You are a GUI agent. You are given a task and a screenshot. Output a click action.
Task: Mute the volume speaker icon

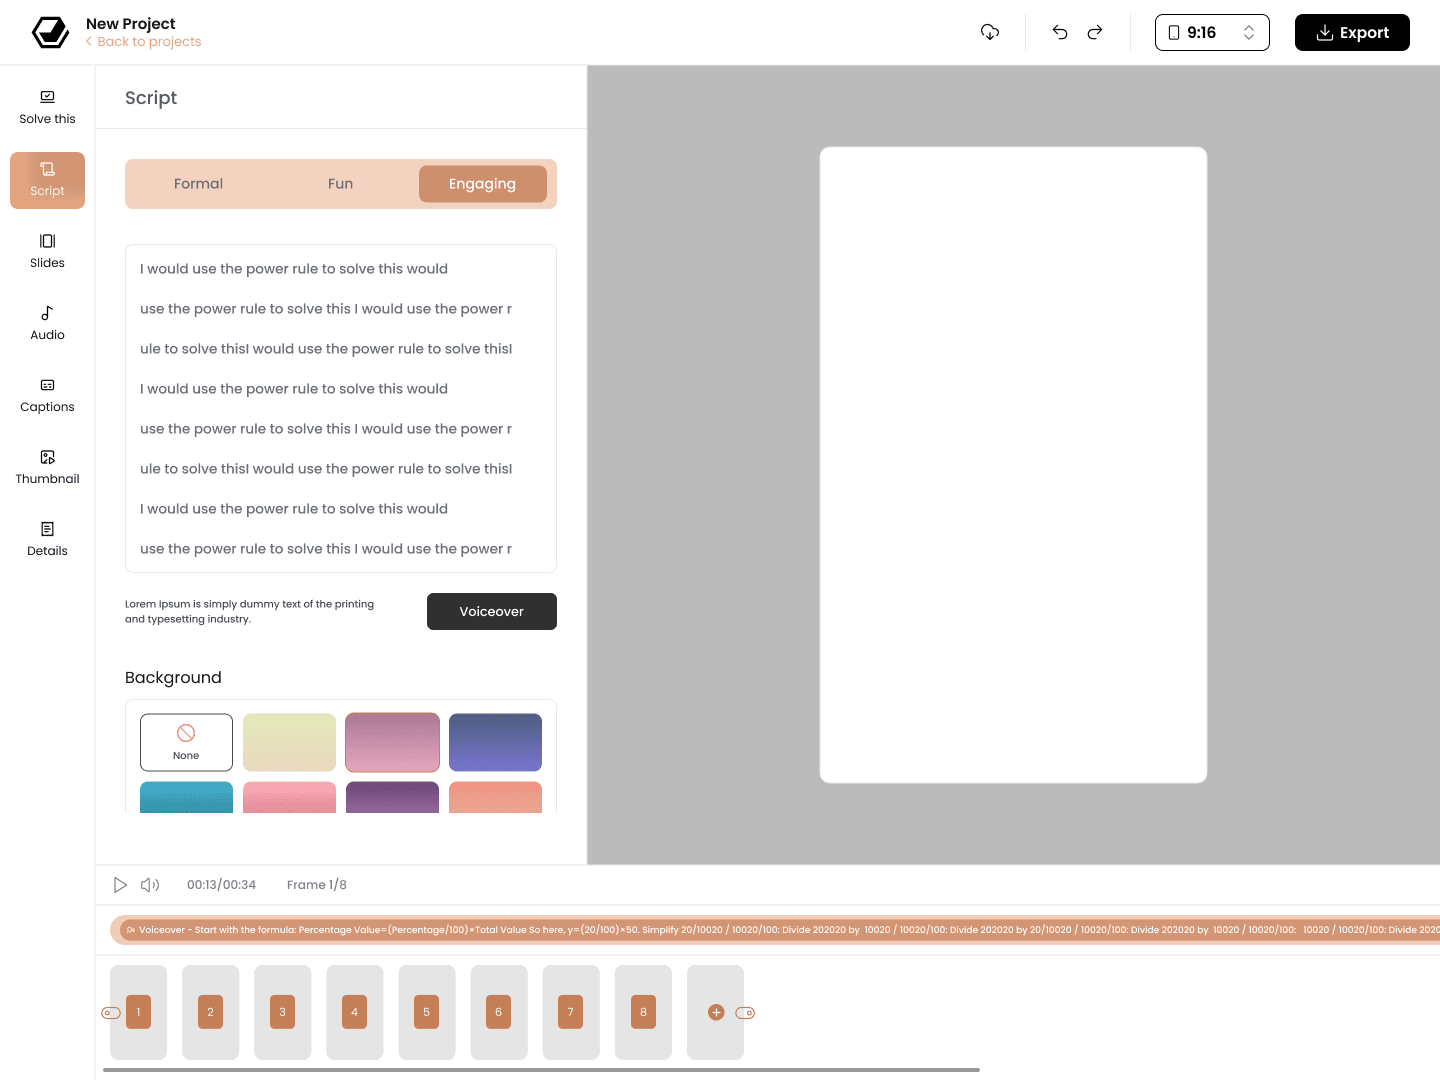click(x=150, y=885)
